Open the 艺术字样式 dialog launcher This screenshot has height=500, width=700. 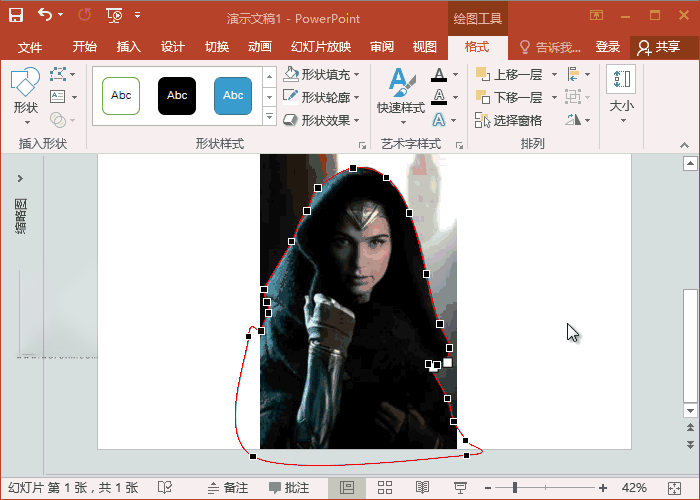coord(459,146)
